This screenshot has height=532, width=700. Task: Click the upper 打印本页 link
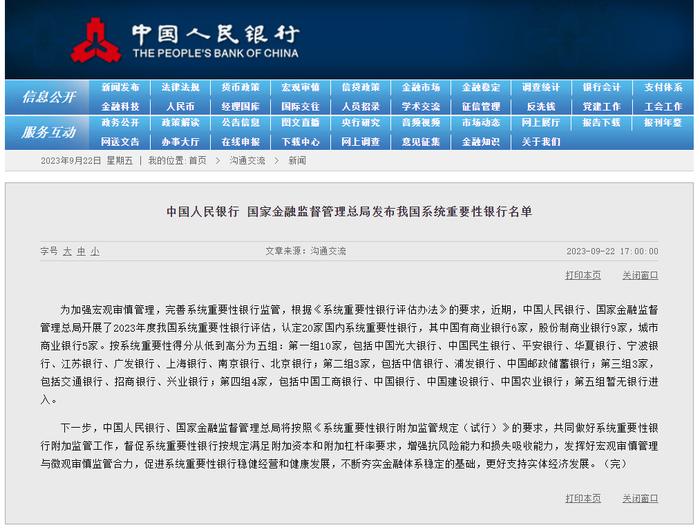(x=583, y=275)
